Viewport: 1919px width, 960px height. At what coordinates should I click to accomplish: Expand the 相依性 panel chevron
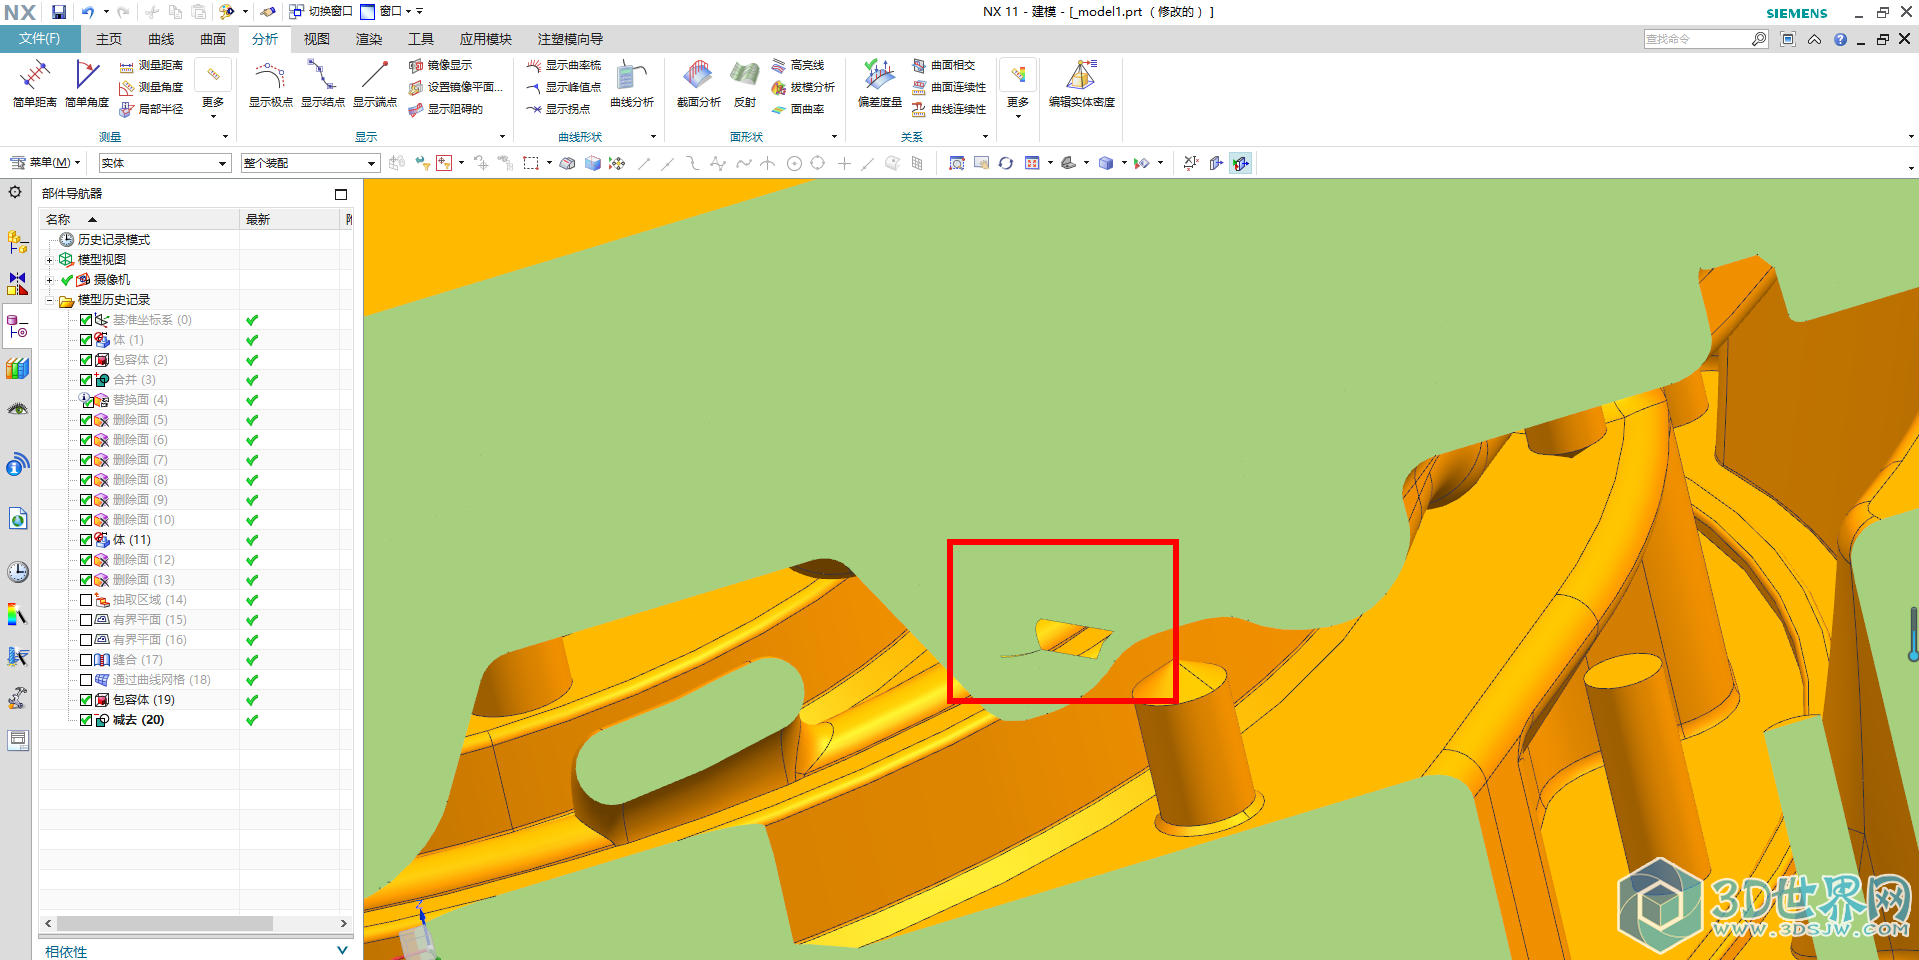pyautogui.click(x=342, y=951)
